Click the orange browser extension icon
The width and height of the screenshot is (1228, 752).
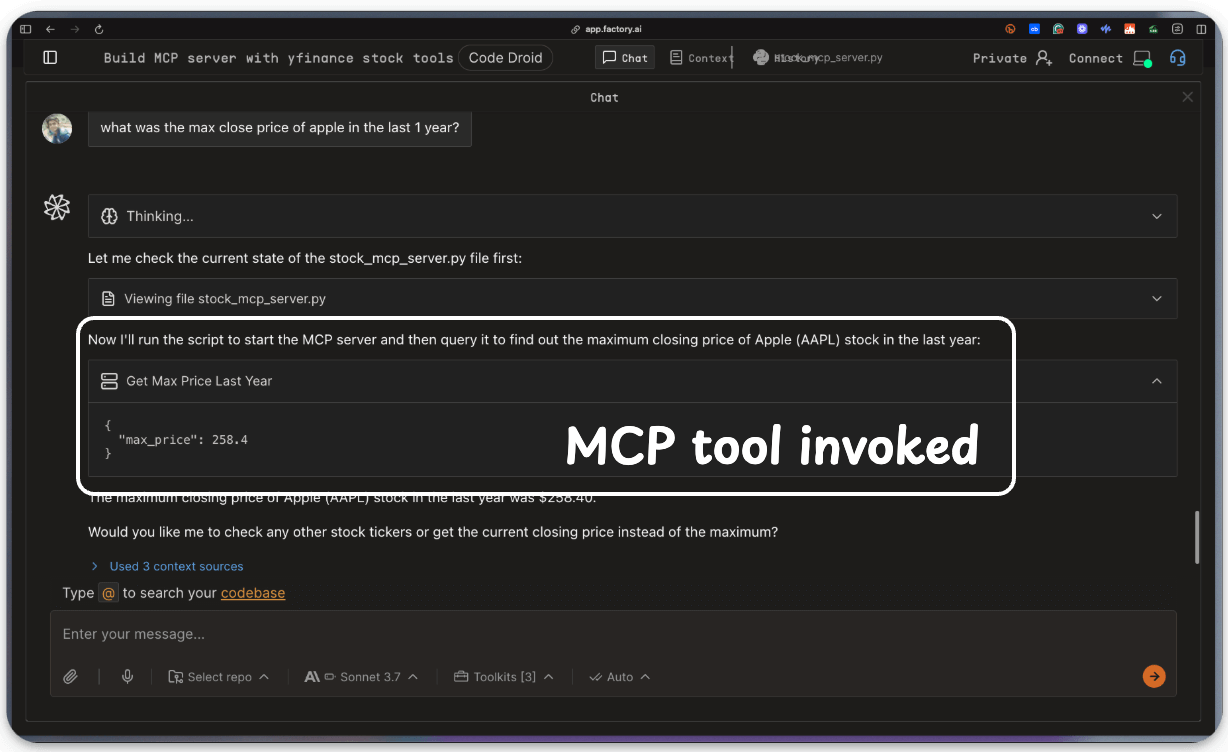[x=1010, y=29]
